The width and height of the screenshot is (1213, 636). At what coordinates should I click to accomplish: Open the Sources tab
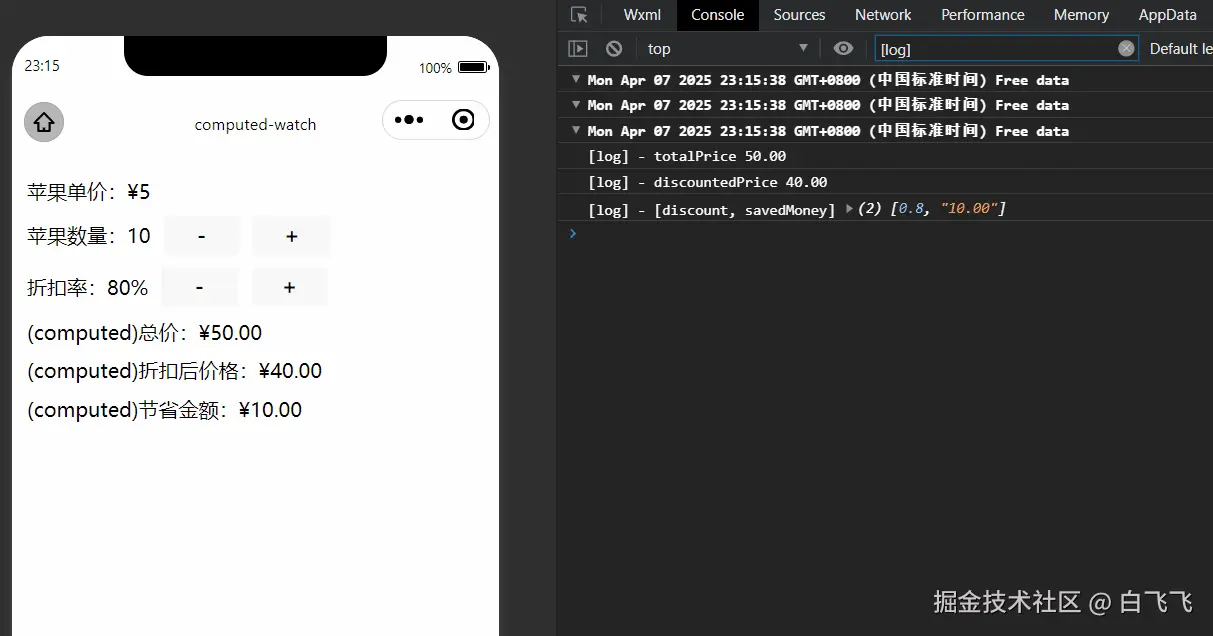(799, 15)
